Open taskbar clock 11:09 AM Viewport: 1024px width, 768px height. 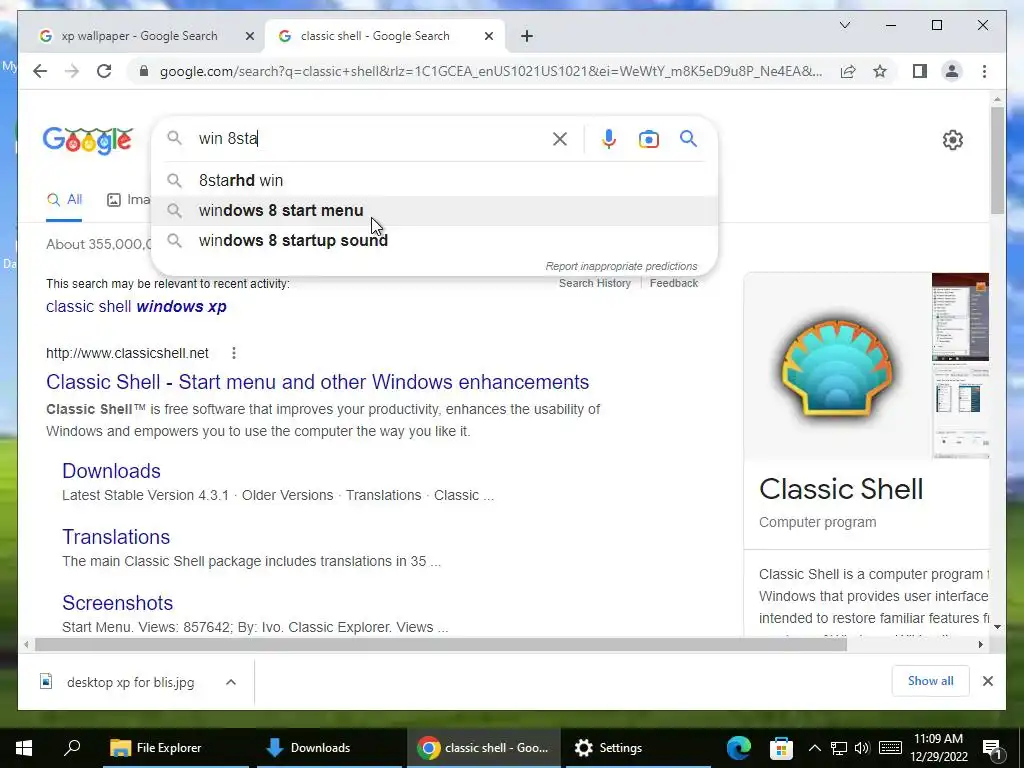click(938, 748)
